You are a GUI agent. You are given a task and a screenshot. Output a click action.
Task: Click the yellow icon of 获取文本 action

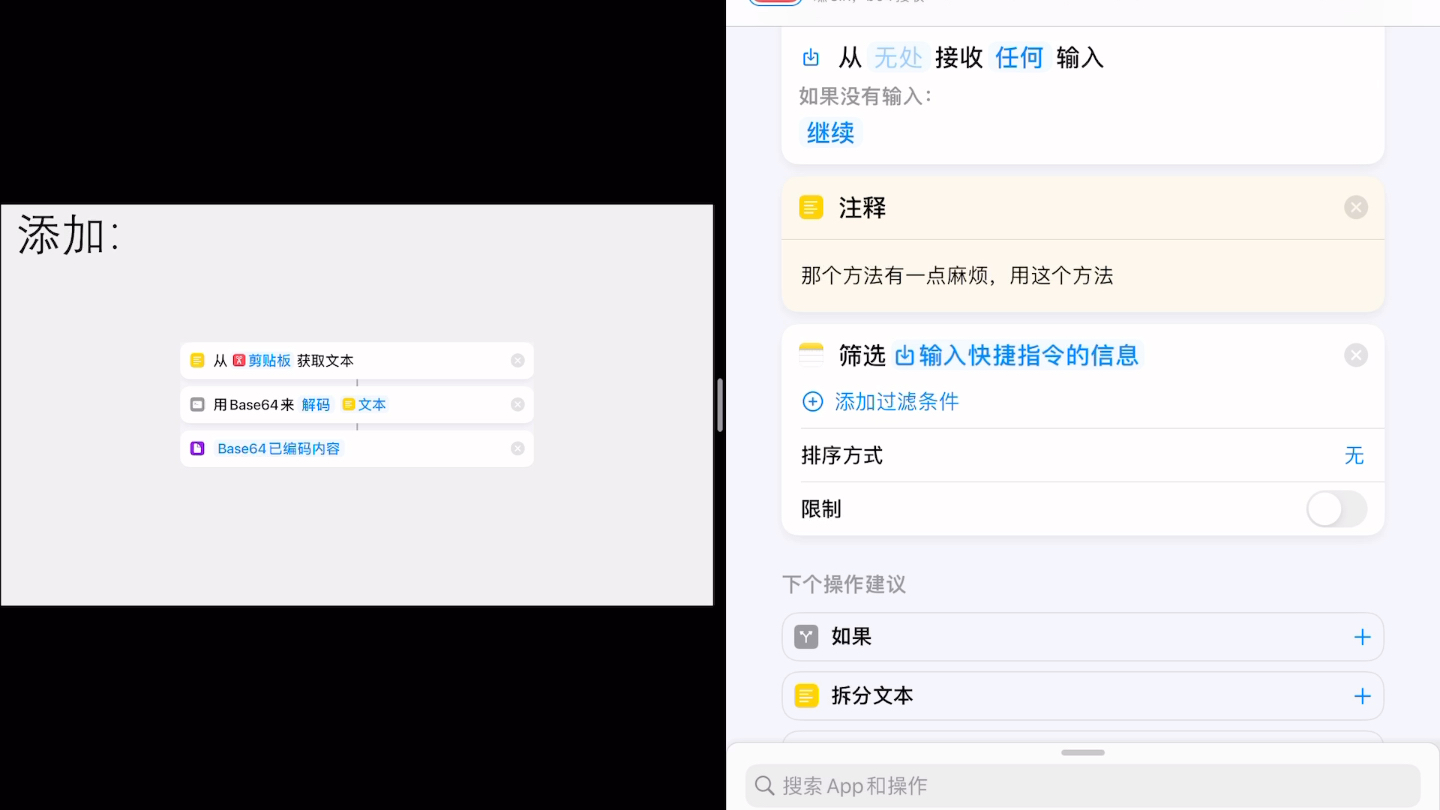[197, 361]
